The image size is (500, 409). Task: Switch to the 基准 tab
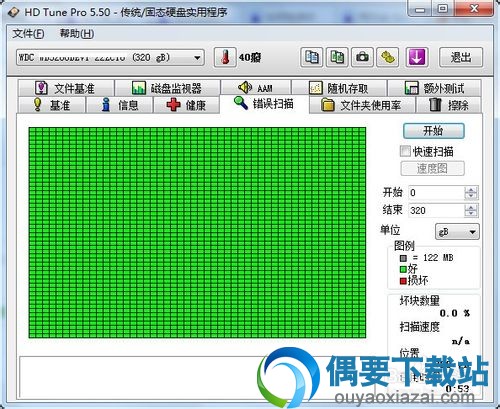(52, 105)
